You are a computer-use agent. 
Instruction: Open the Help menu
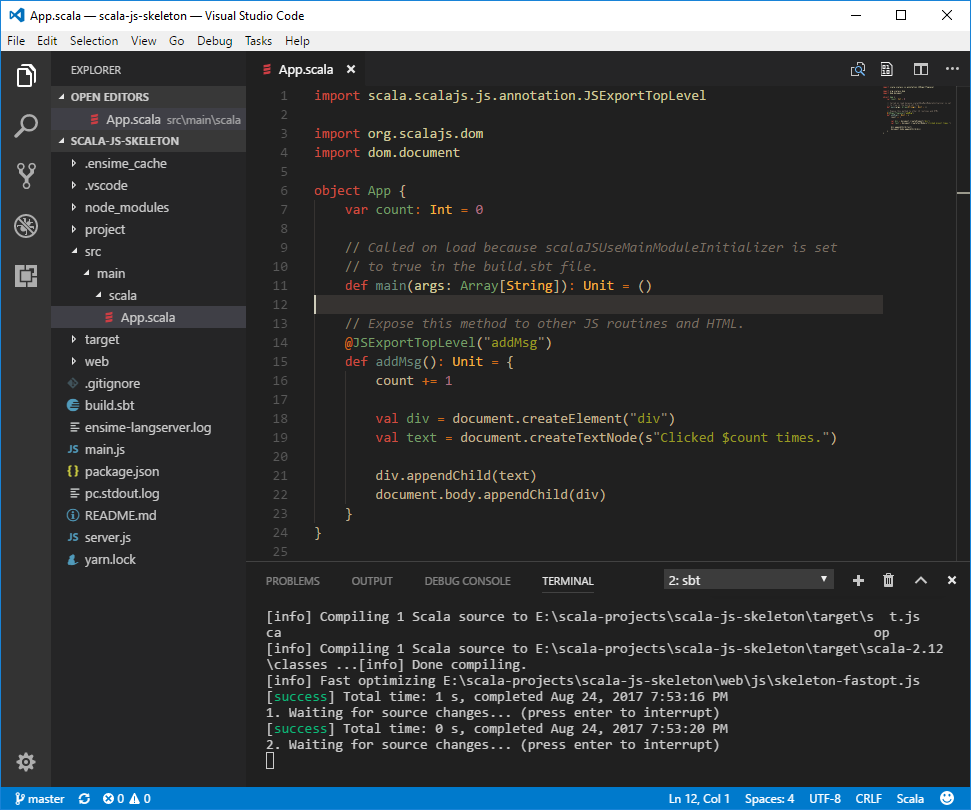(x=297, y=41)
